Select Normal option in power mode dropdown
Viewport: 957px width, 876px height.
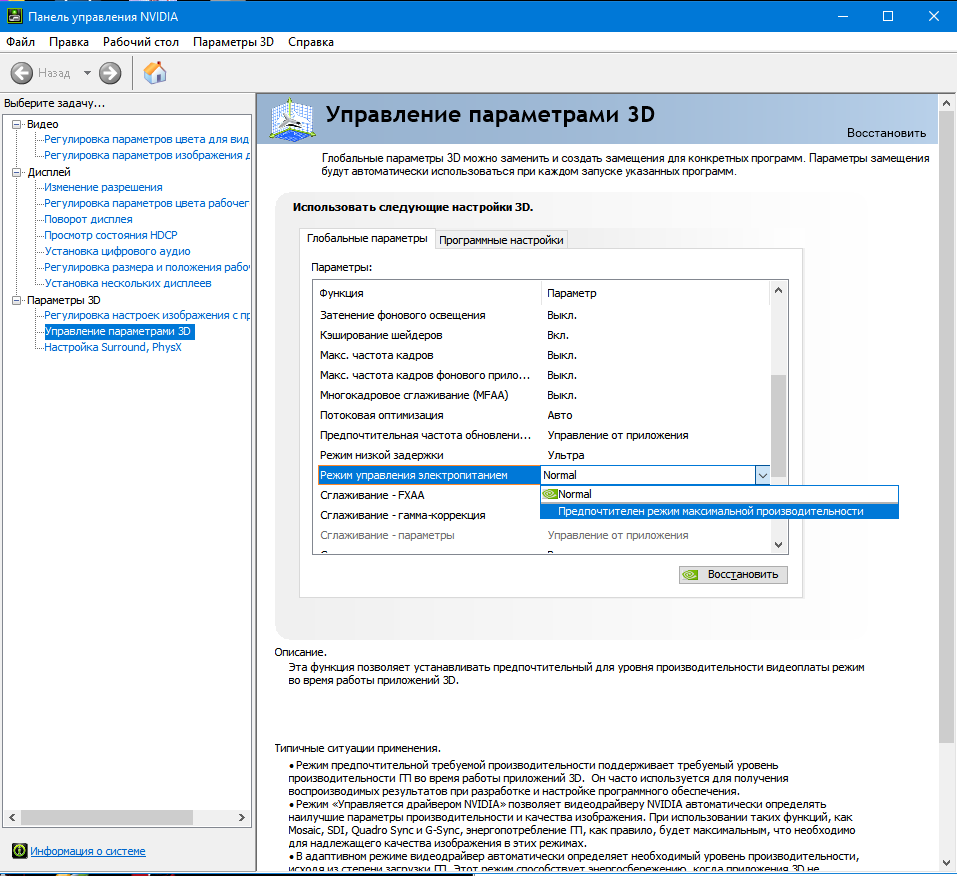tap(720, 494)
